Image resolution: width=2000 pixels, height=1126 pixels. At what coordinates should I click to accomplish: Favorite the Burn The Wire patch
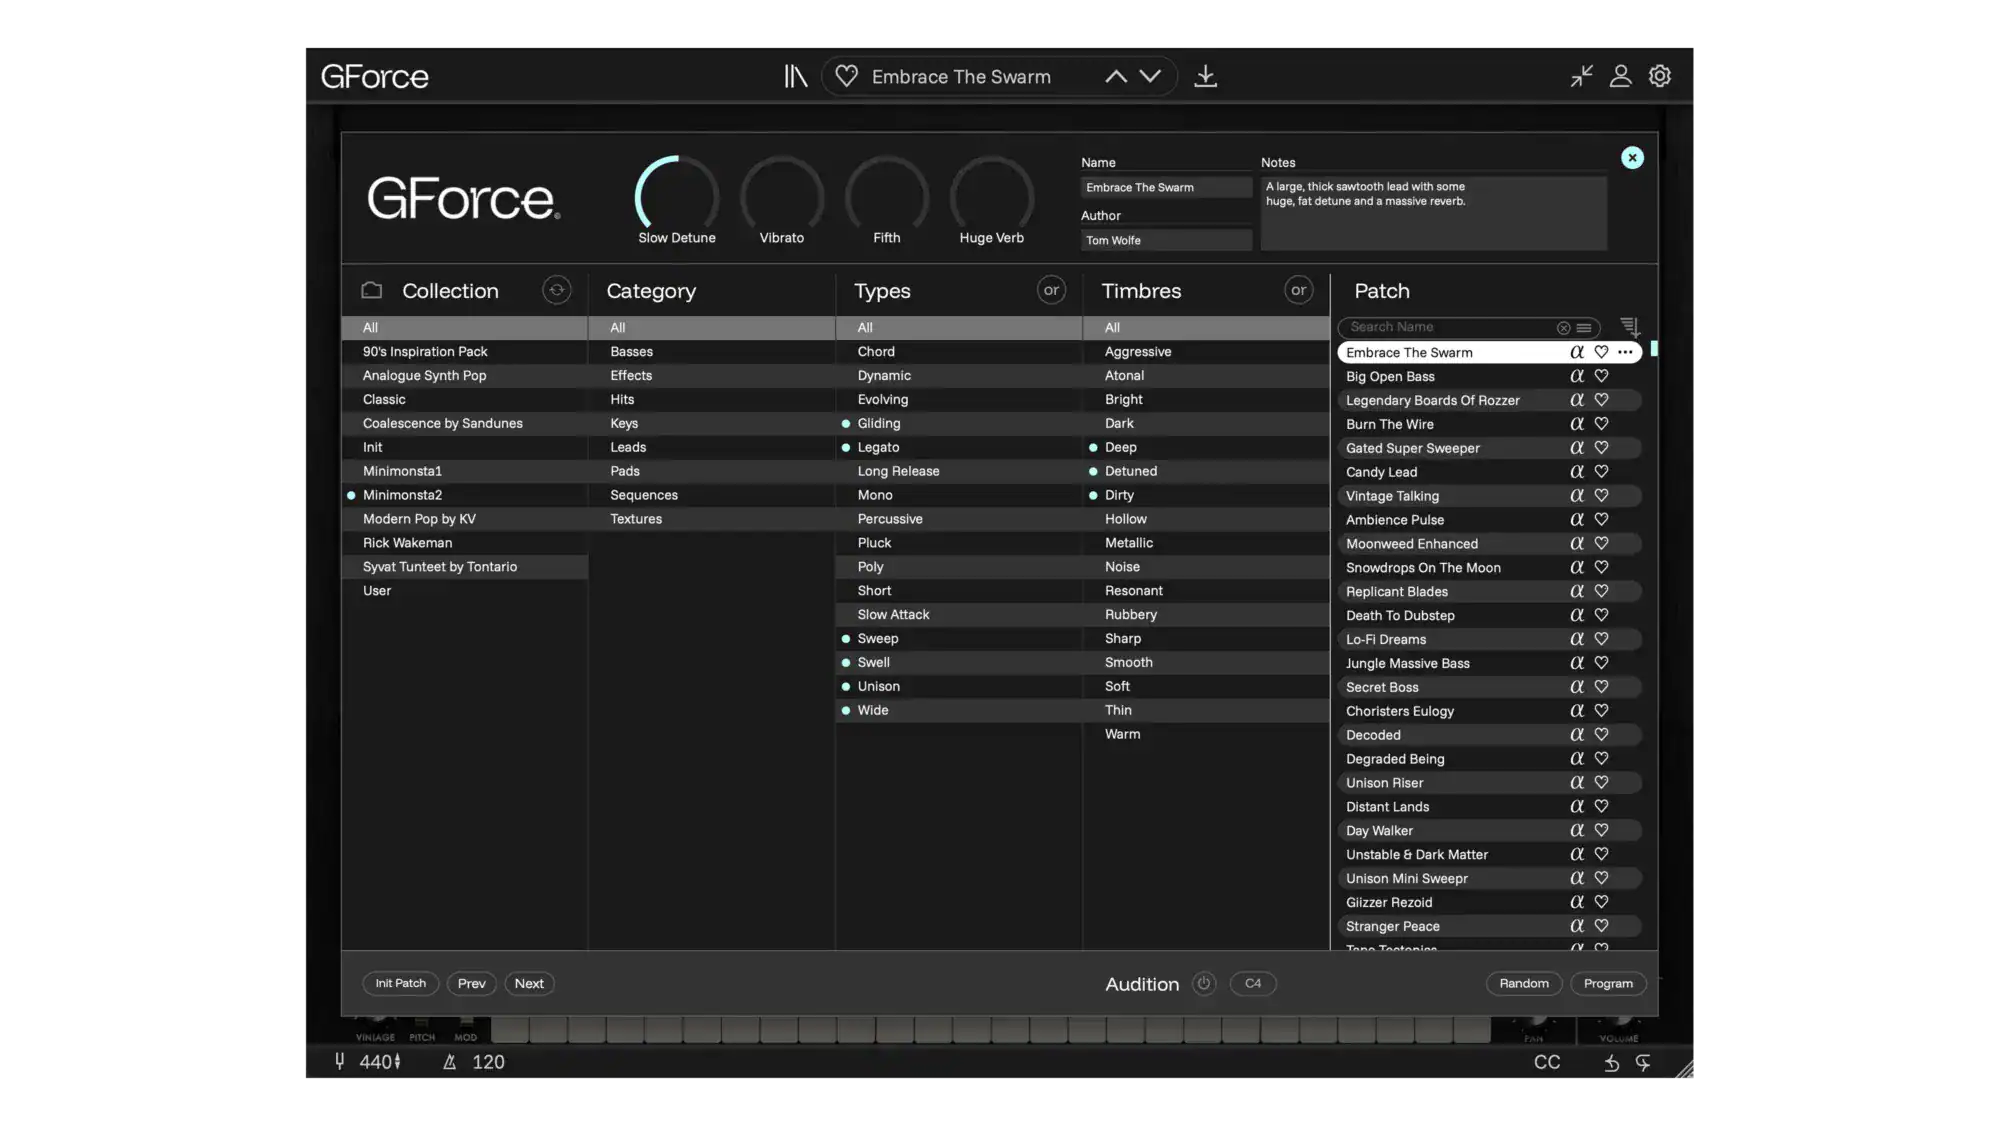pyautogui.click(x=1601, y=424)
